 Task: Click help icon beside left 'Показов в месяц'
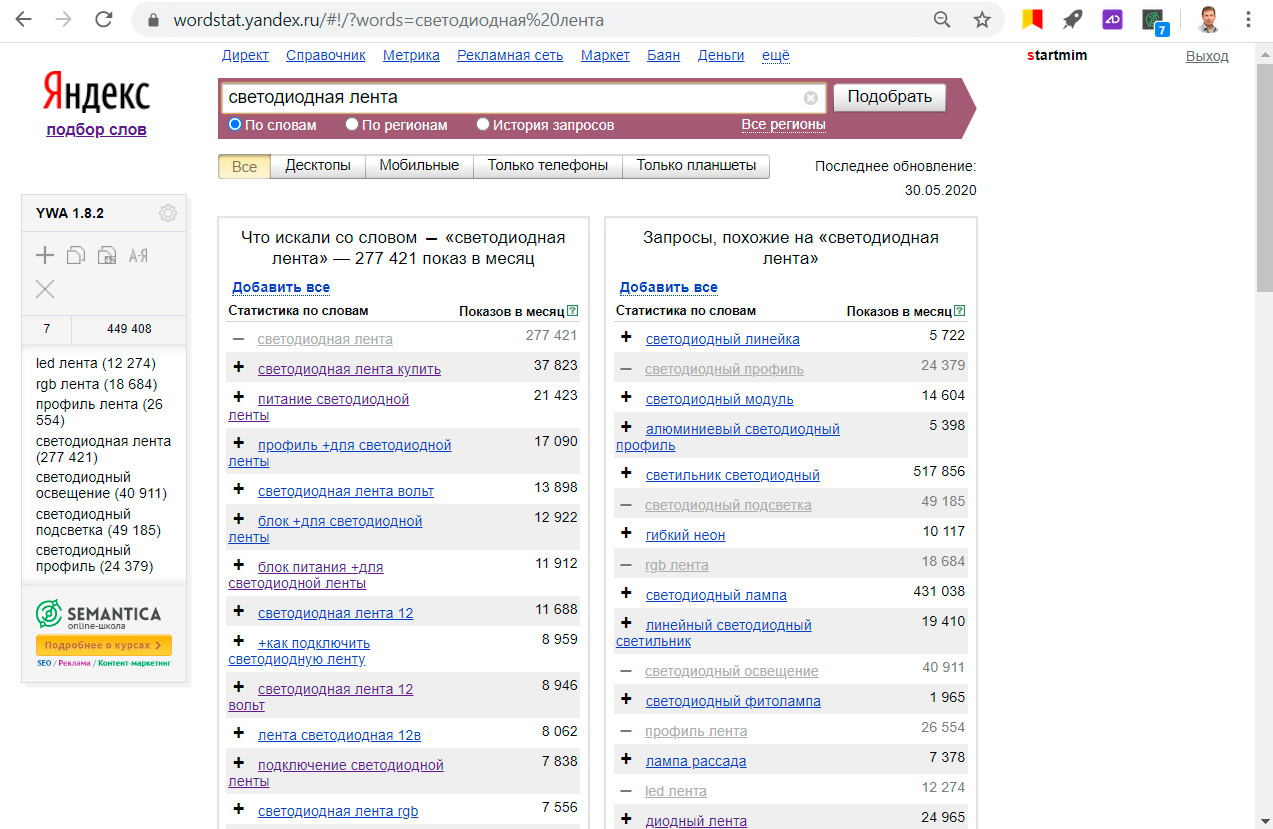[572, 311]
